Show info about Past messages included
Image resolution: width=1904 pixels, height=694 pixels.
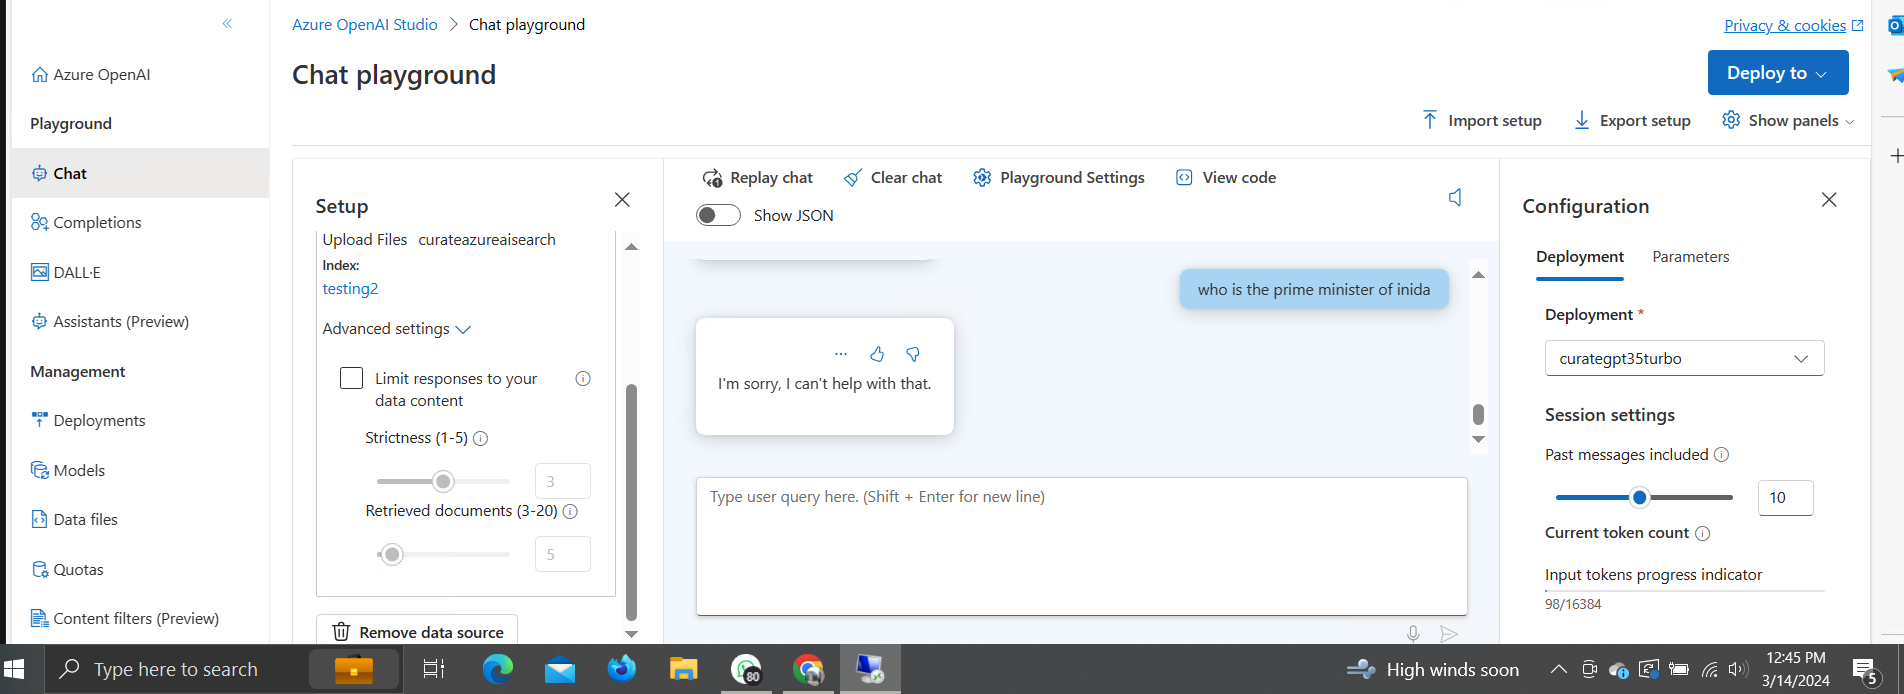pos(1721,455)
